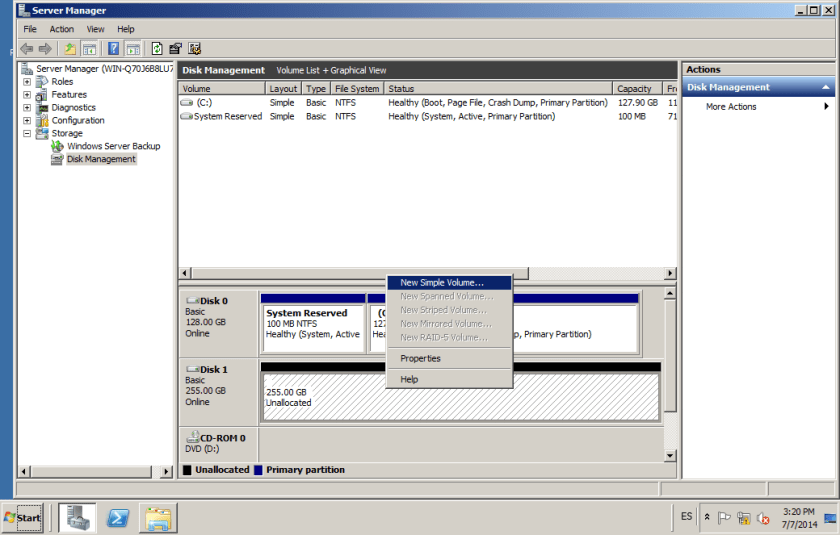Click the Refresh toolbar icon

[x=157, y=48]
